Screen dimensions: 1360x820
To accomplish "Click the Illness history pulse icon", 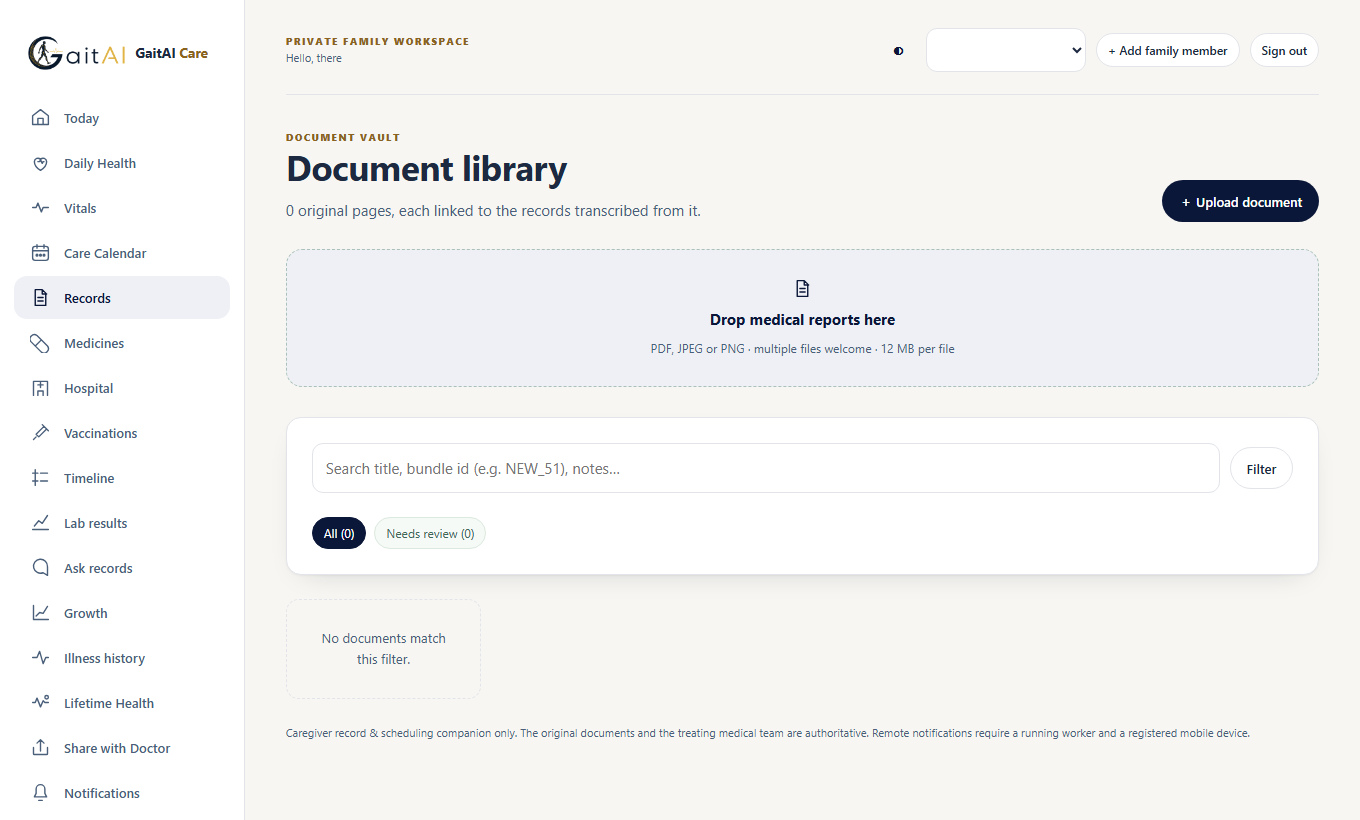I will point(40,658).
